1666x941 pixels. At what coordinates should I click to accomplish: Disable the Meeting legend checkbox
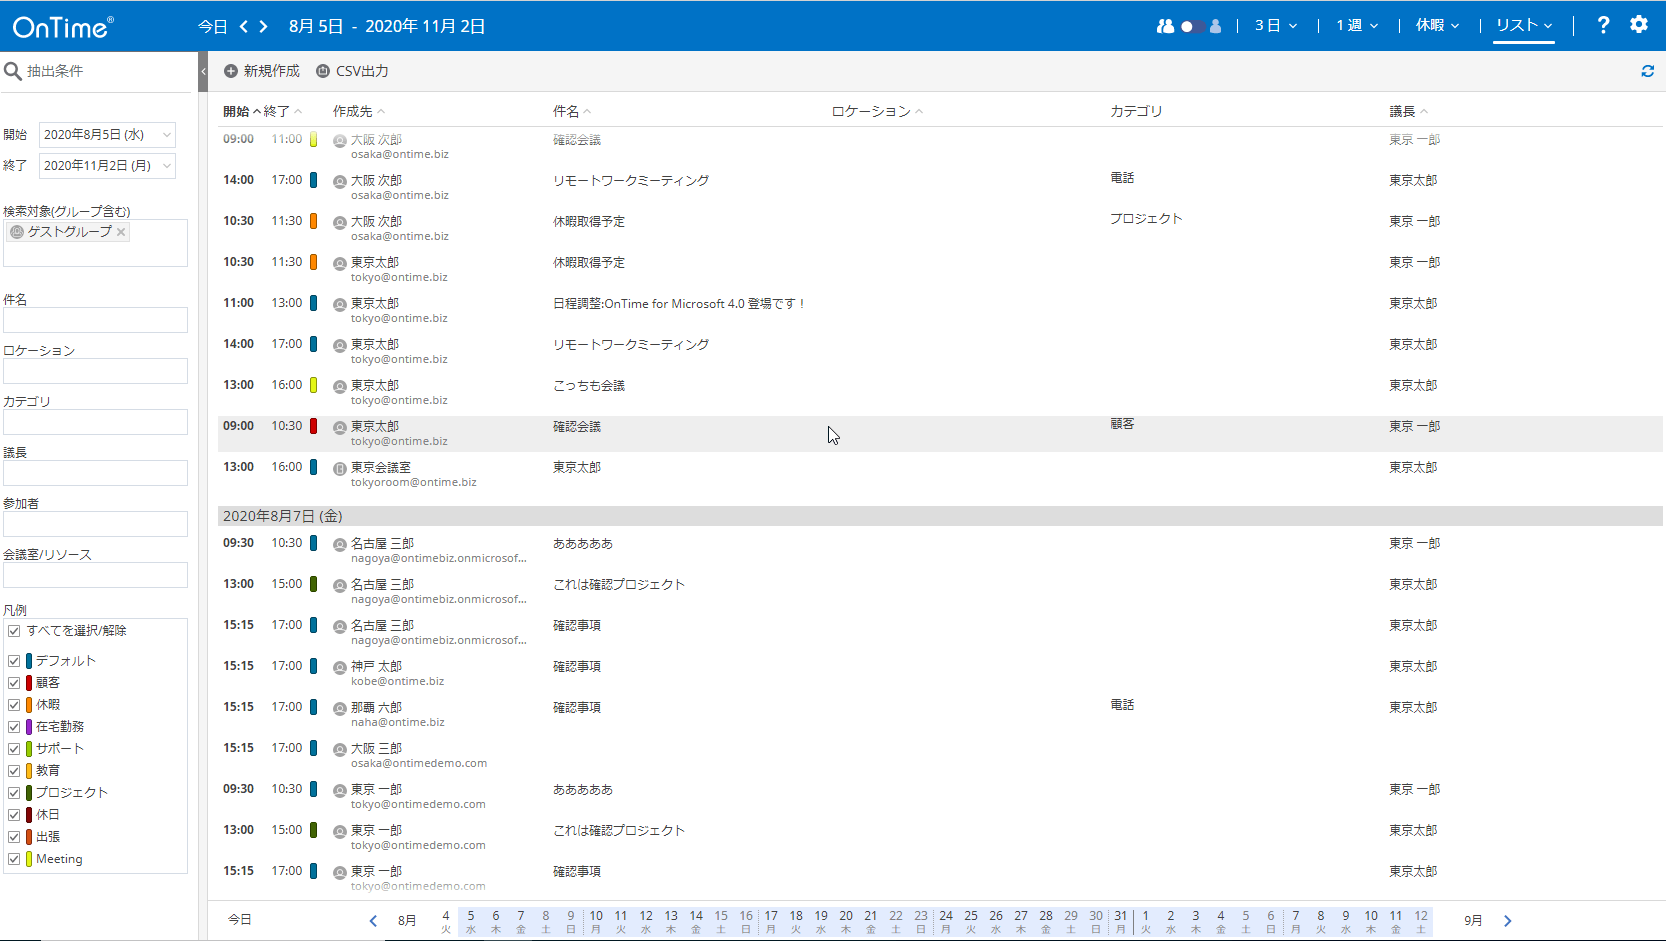tap(14, 859)
